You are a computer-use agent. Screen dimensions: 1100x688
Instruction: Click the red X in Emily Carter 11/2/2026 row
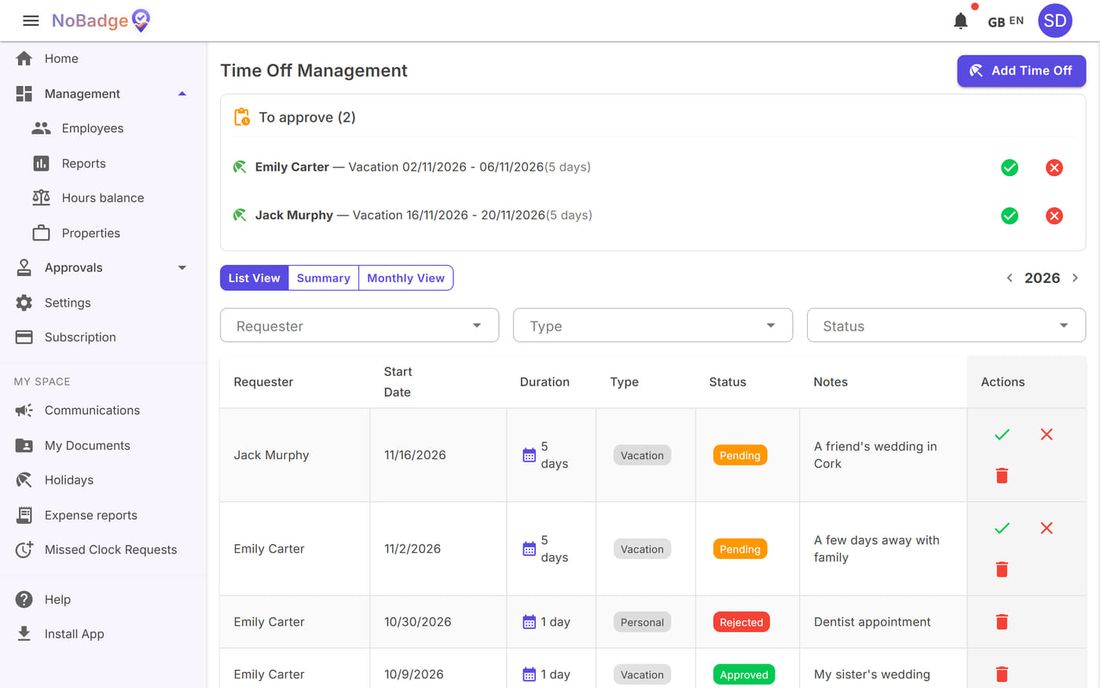coord(1047,529)
